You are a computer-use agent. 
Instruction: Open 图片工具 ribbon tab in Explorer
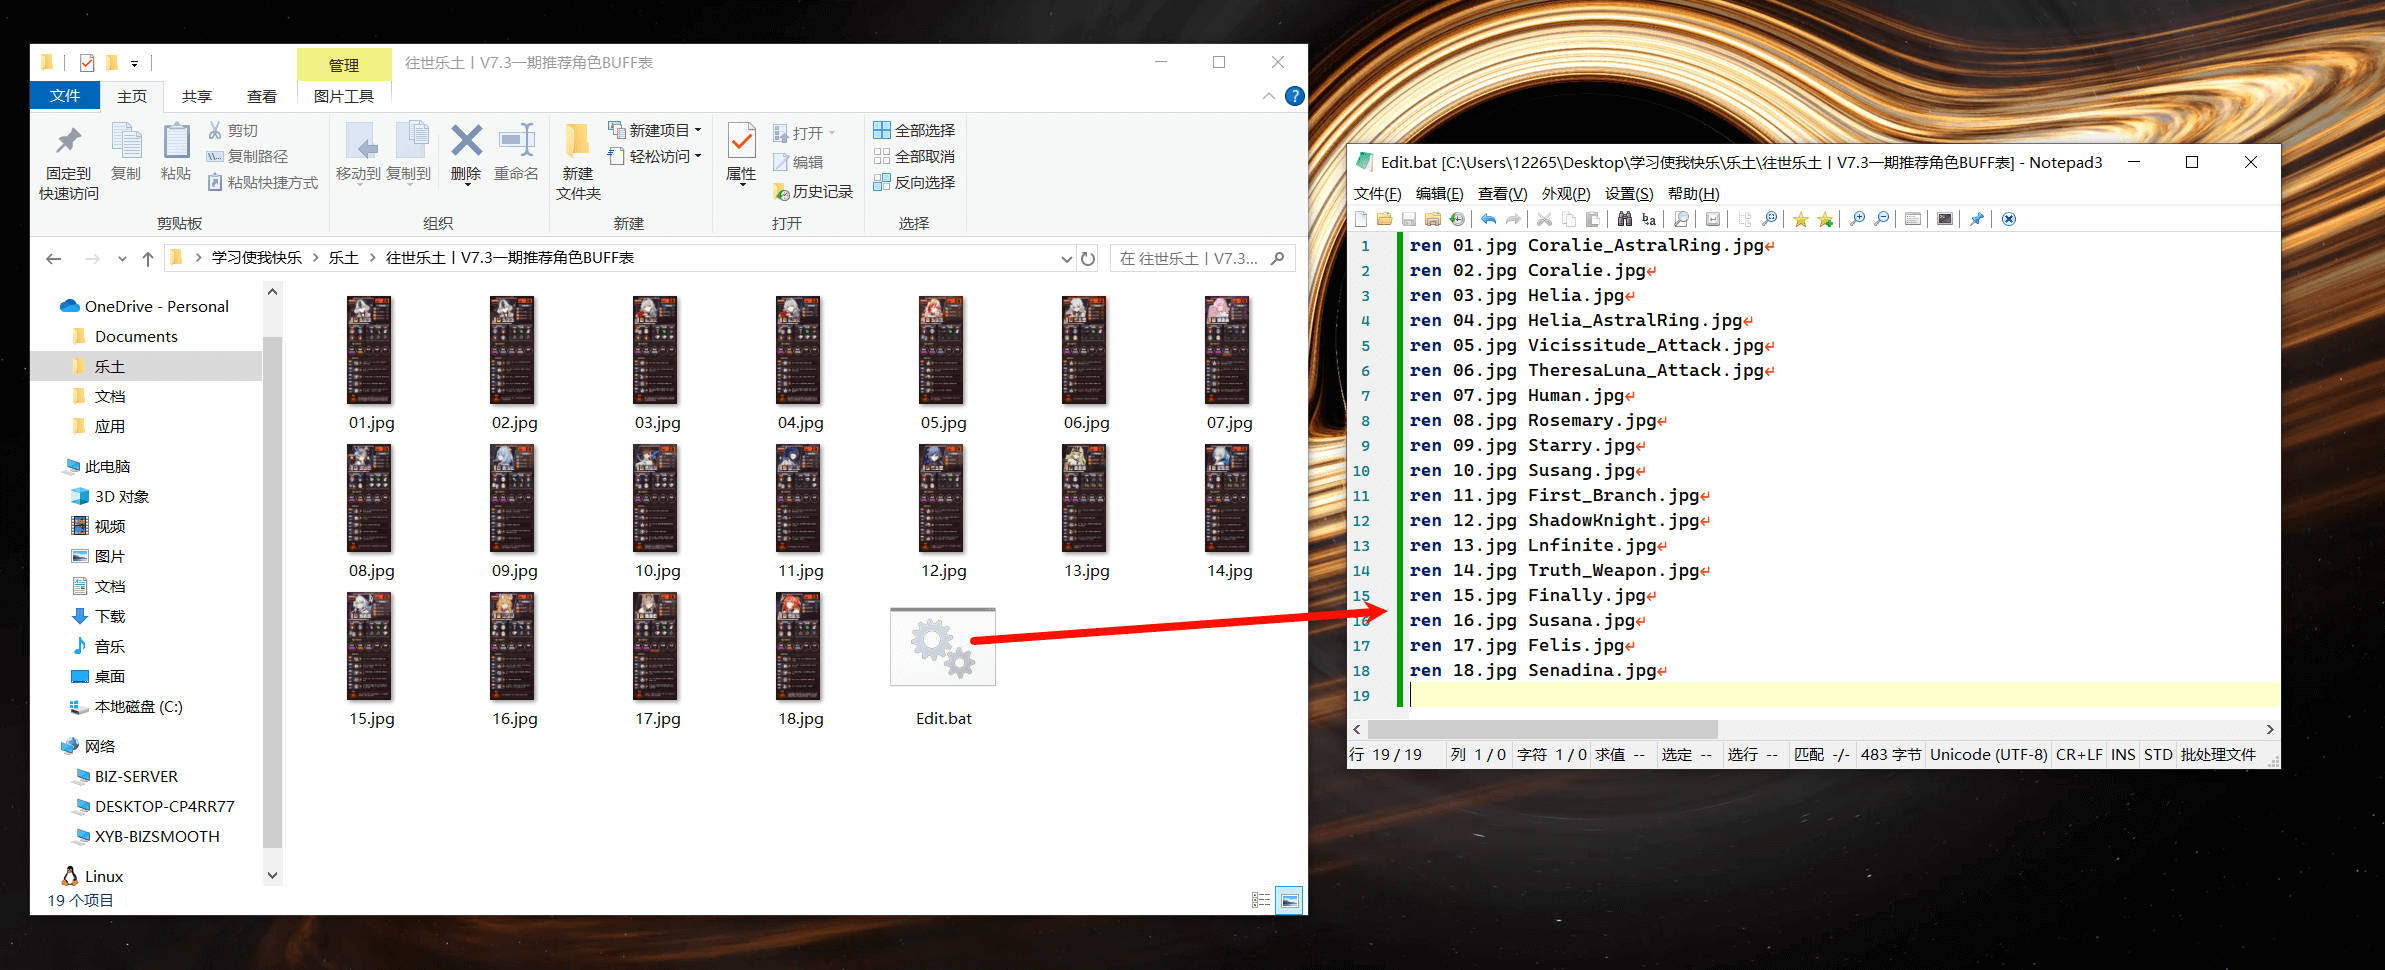tap(344, 96)
